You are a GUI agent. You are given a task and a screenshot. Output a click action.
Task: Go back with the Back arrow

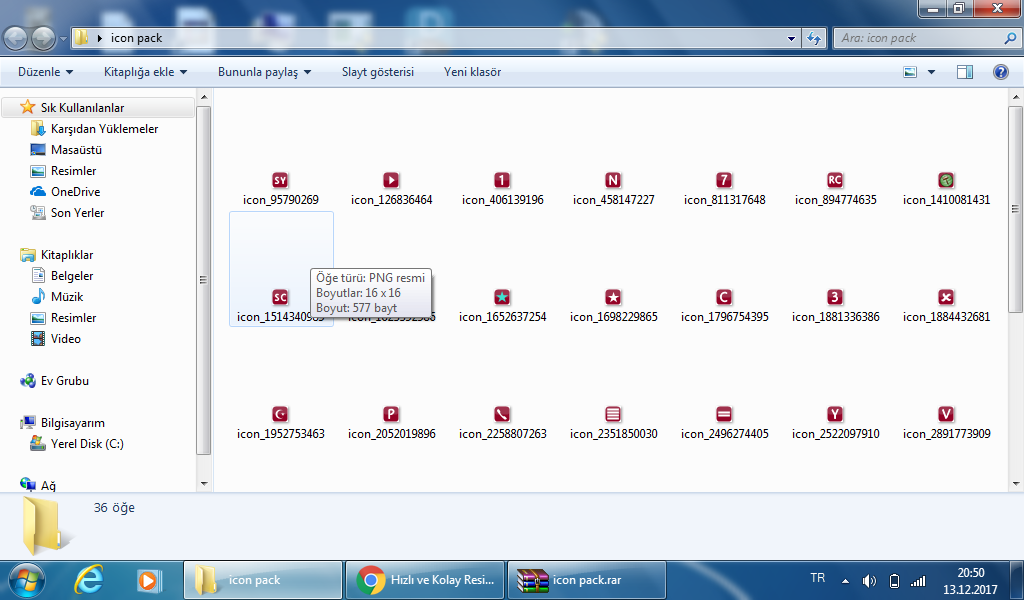click(16, 39)
